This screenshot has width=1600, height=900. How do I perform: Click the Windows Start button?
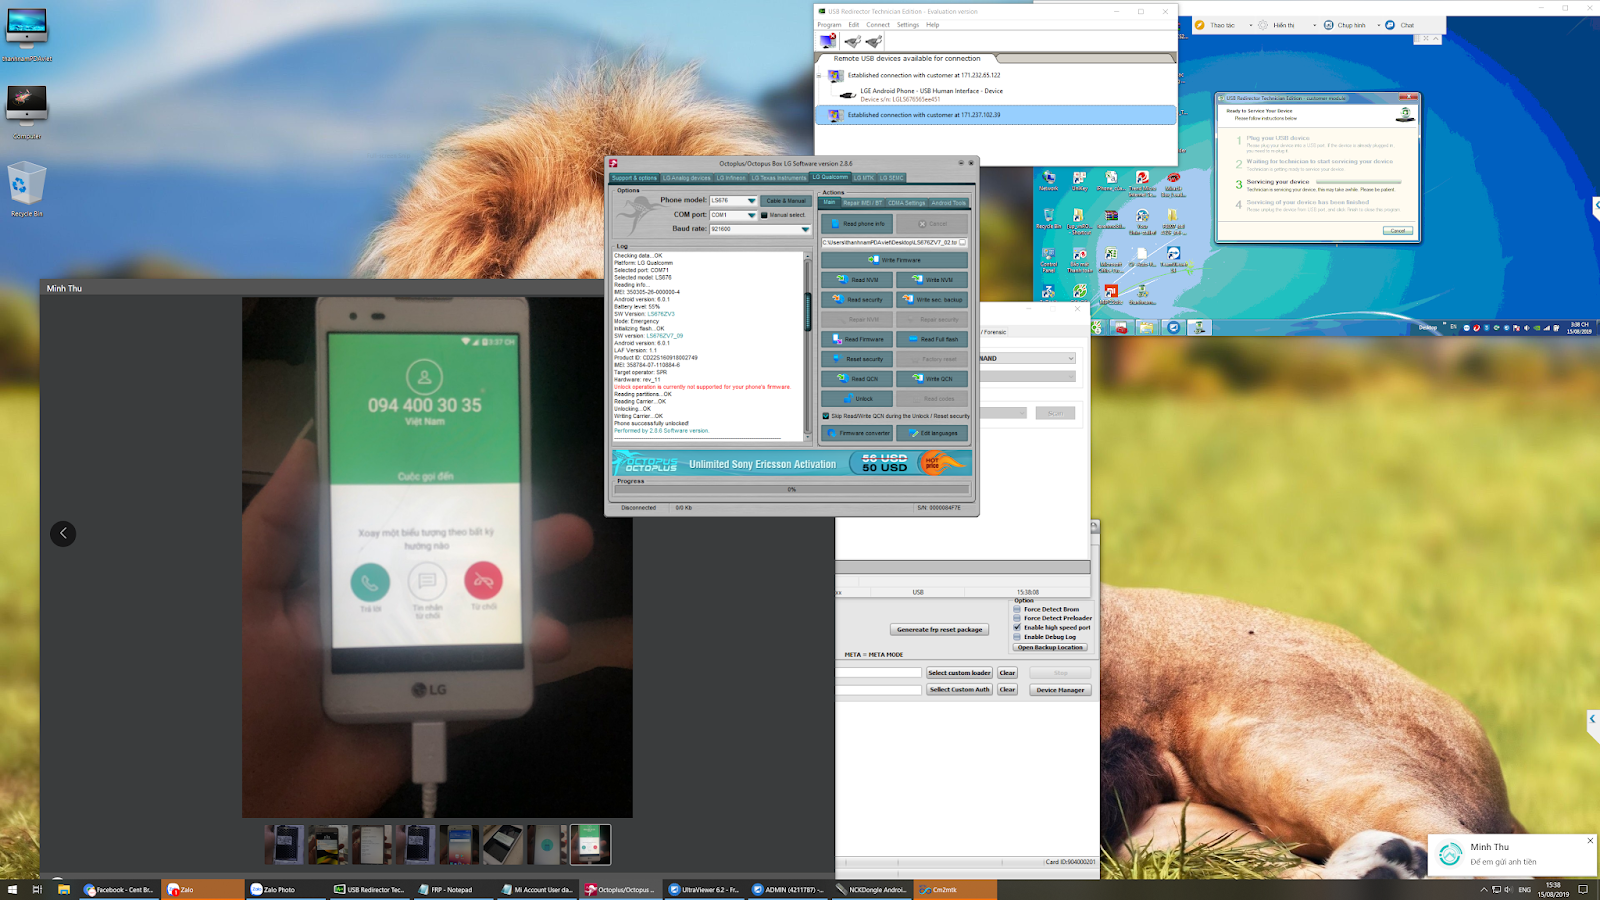(x=13, y=889)
